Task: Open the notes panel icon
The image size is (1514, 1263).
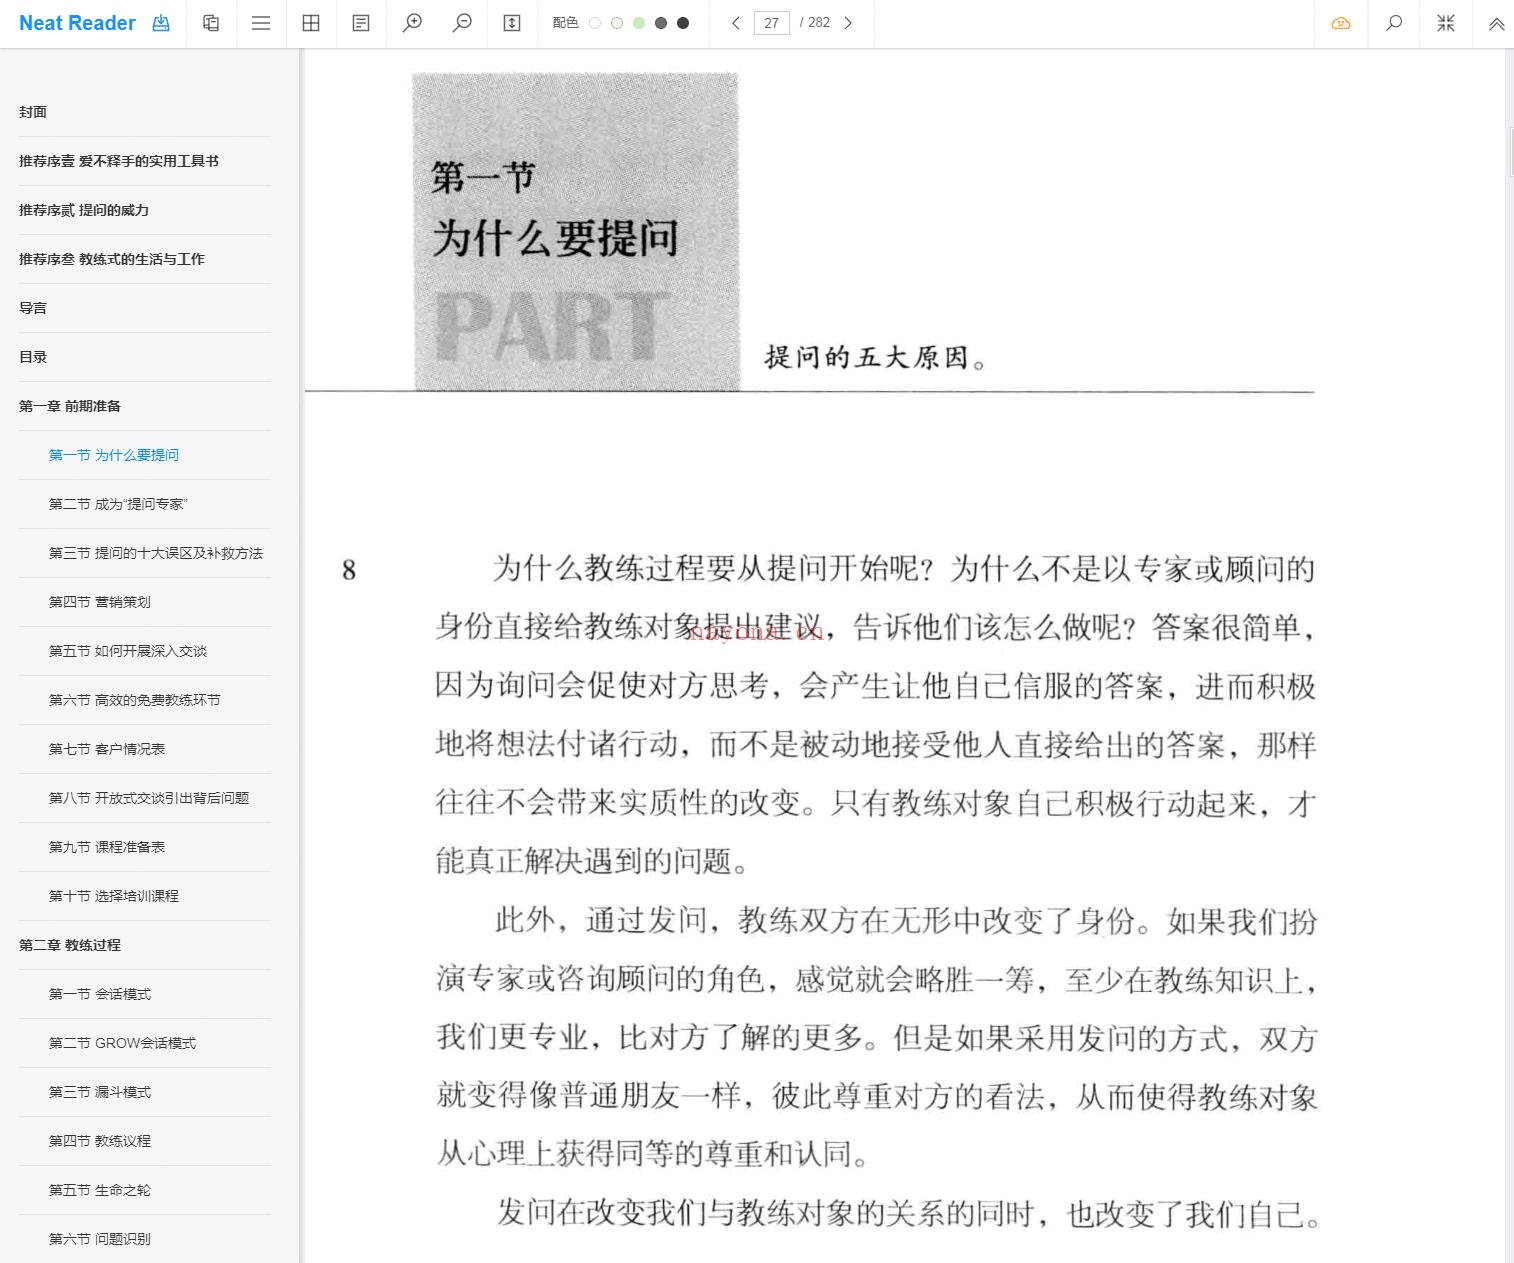Action: pyautogui.click(x=361, y=23)
